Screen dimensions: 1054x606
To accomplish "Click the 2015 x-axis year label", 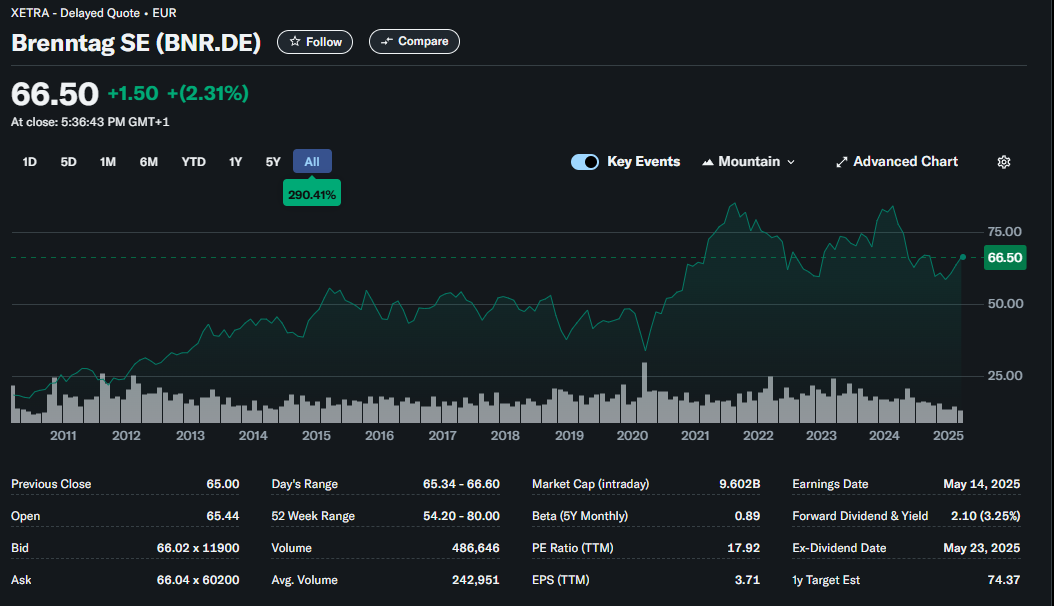I will coord(316,435).
